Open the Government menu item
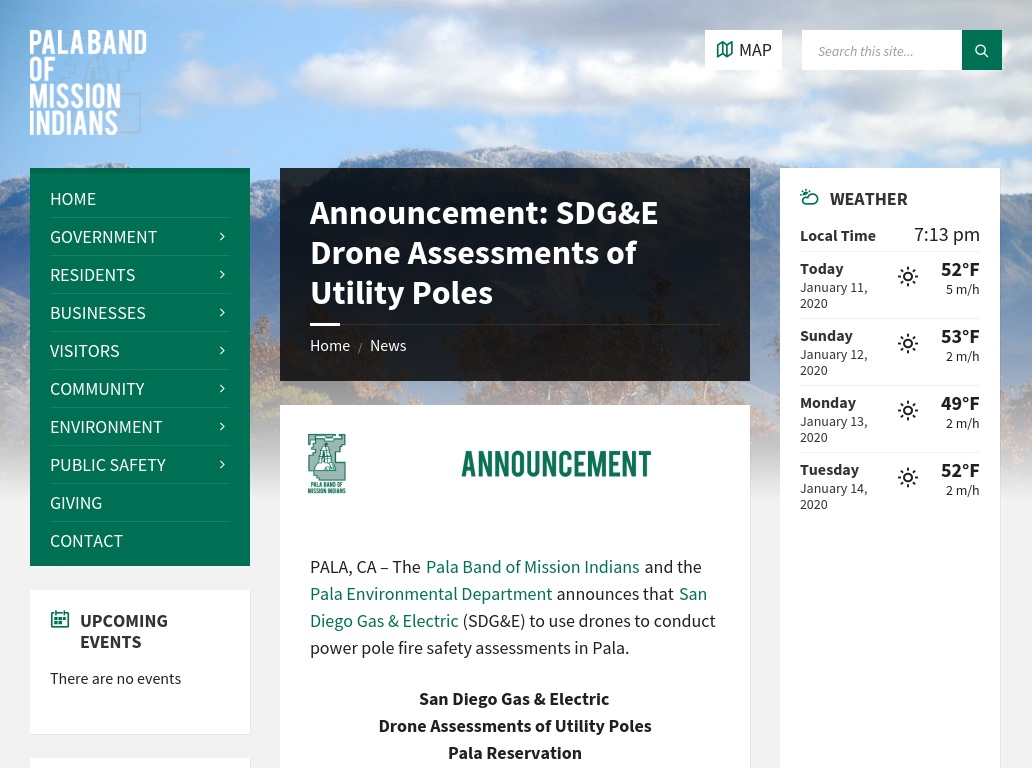 103,238
